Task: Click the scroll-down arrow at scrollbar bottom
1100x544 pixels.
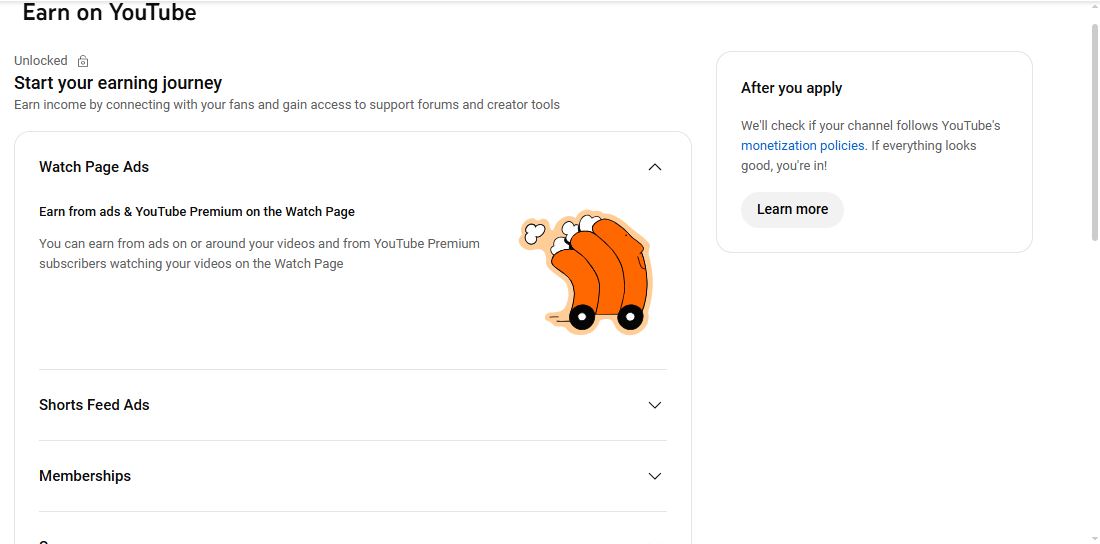Action: 1094,537
